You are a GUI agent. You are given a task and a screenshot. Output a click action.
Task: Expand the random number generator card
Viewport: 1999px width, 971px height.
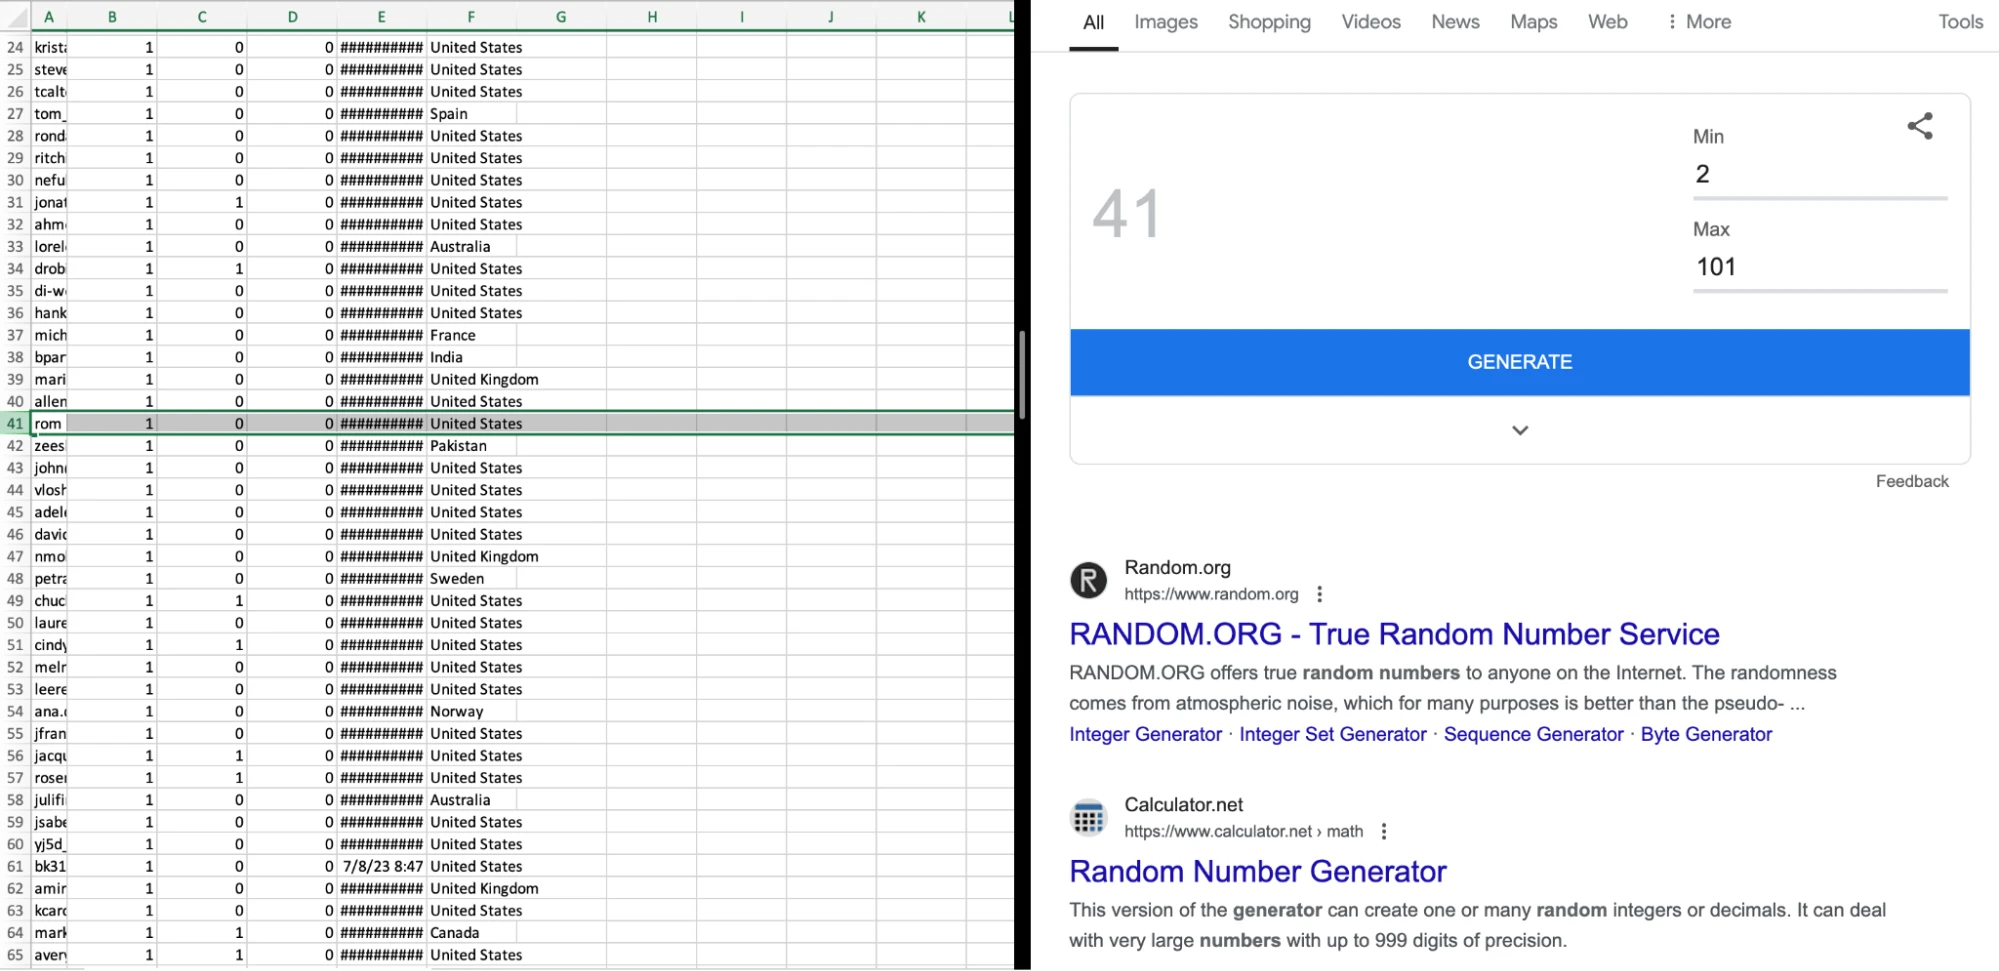[x=1519, y=430]
